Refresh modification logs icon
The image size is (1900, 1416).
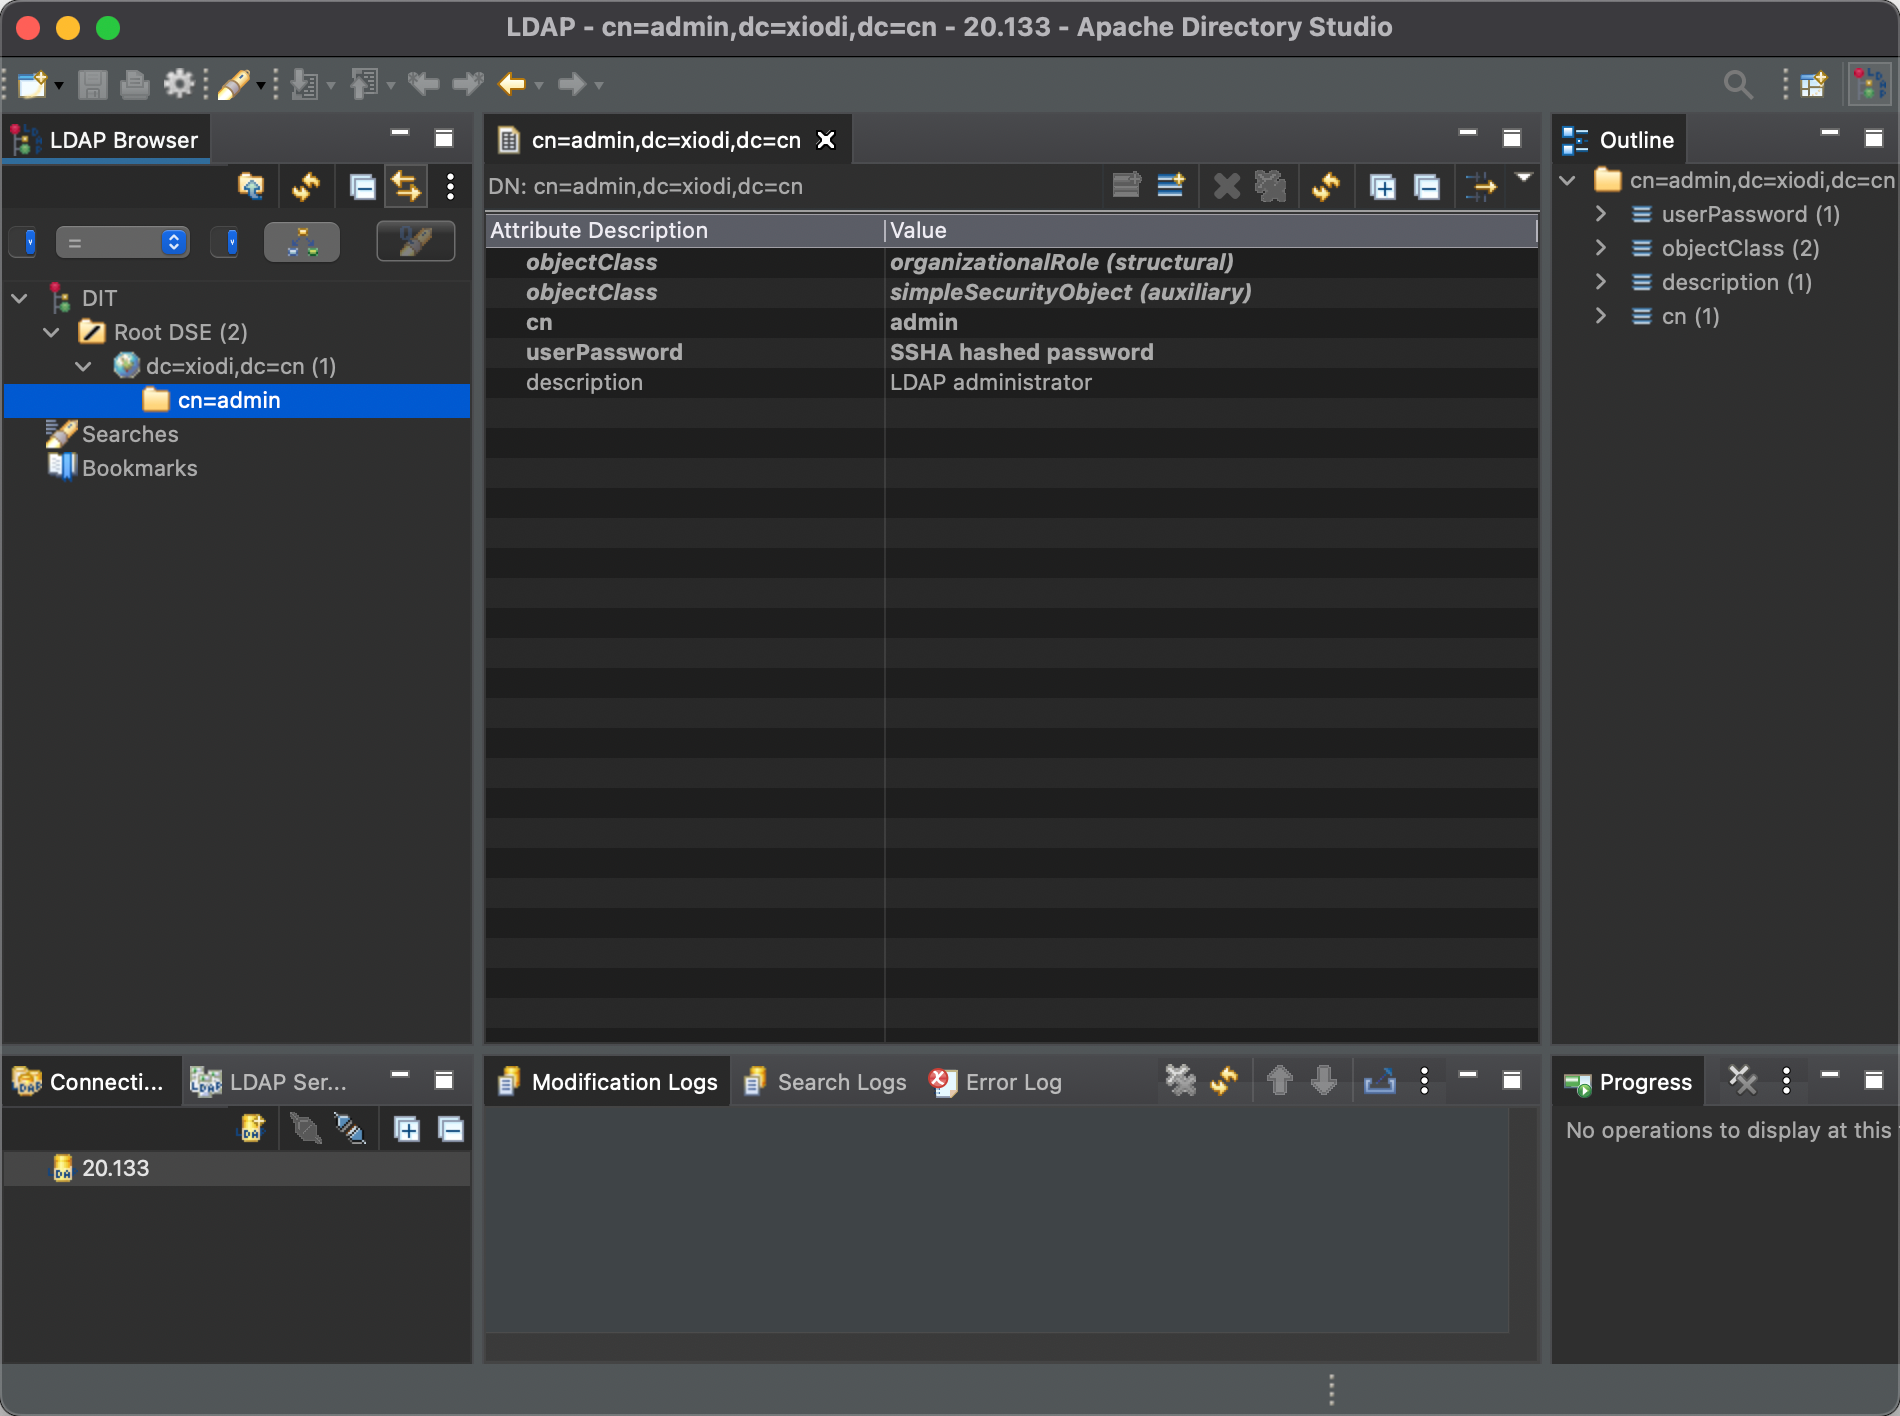(x=1225, y=1080)
